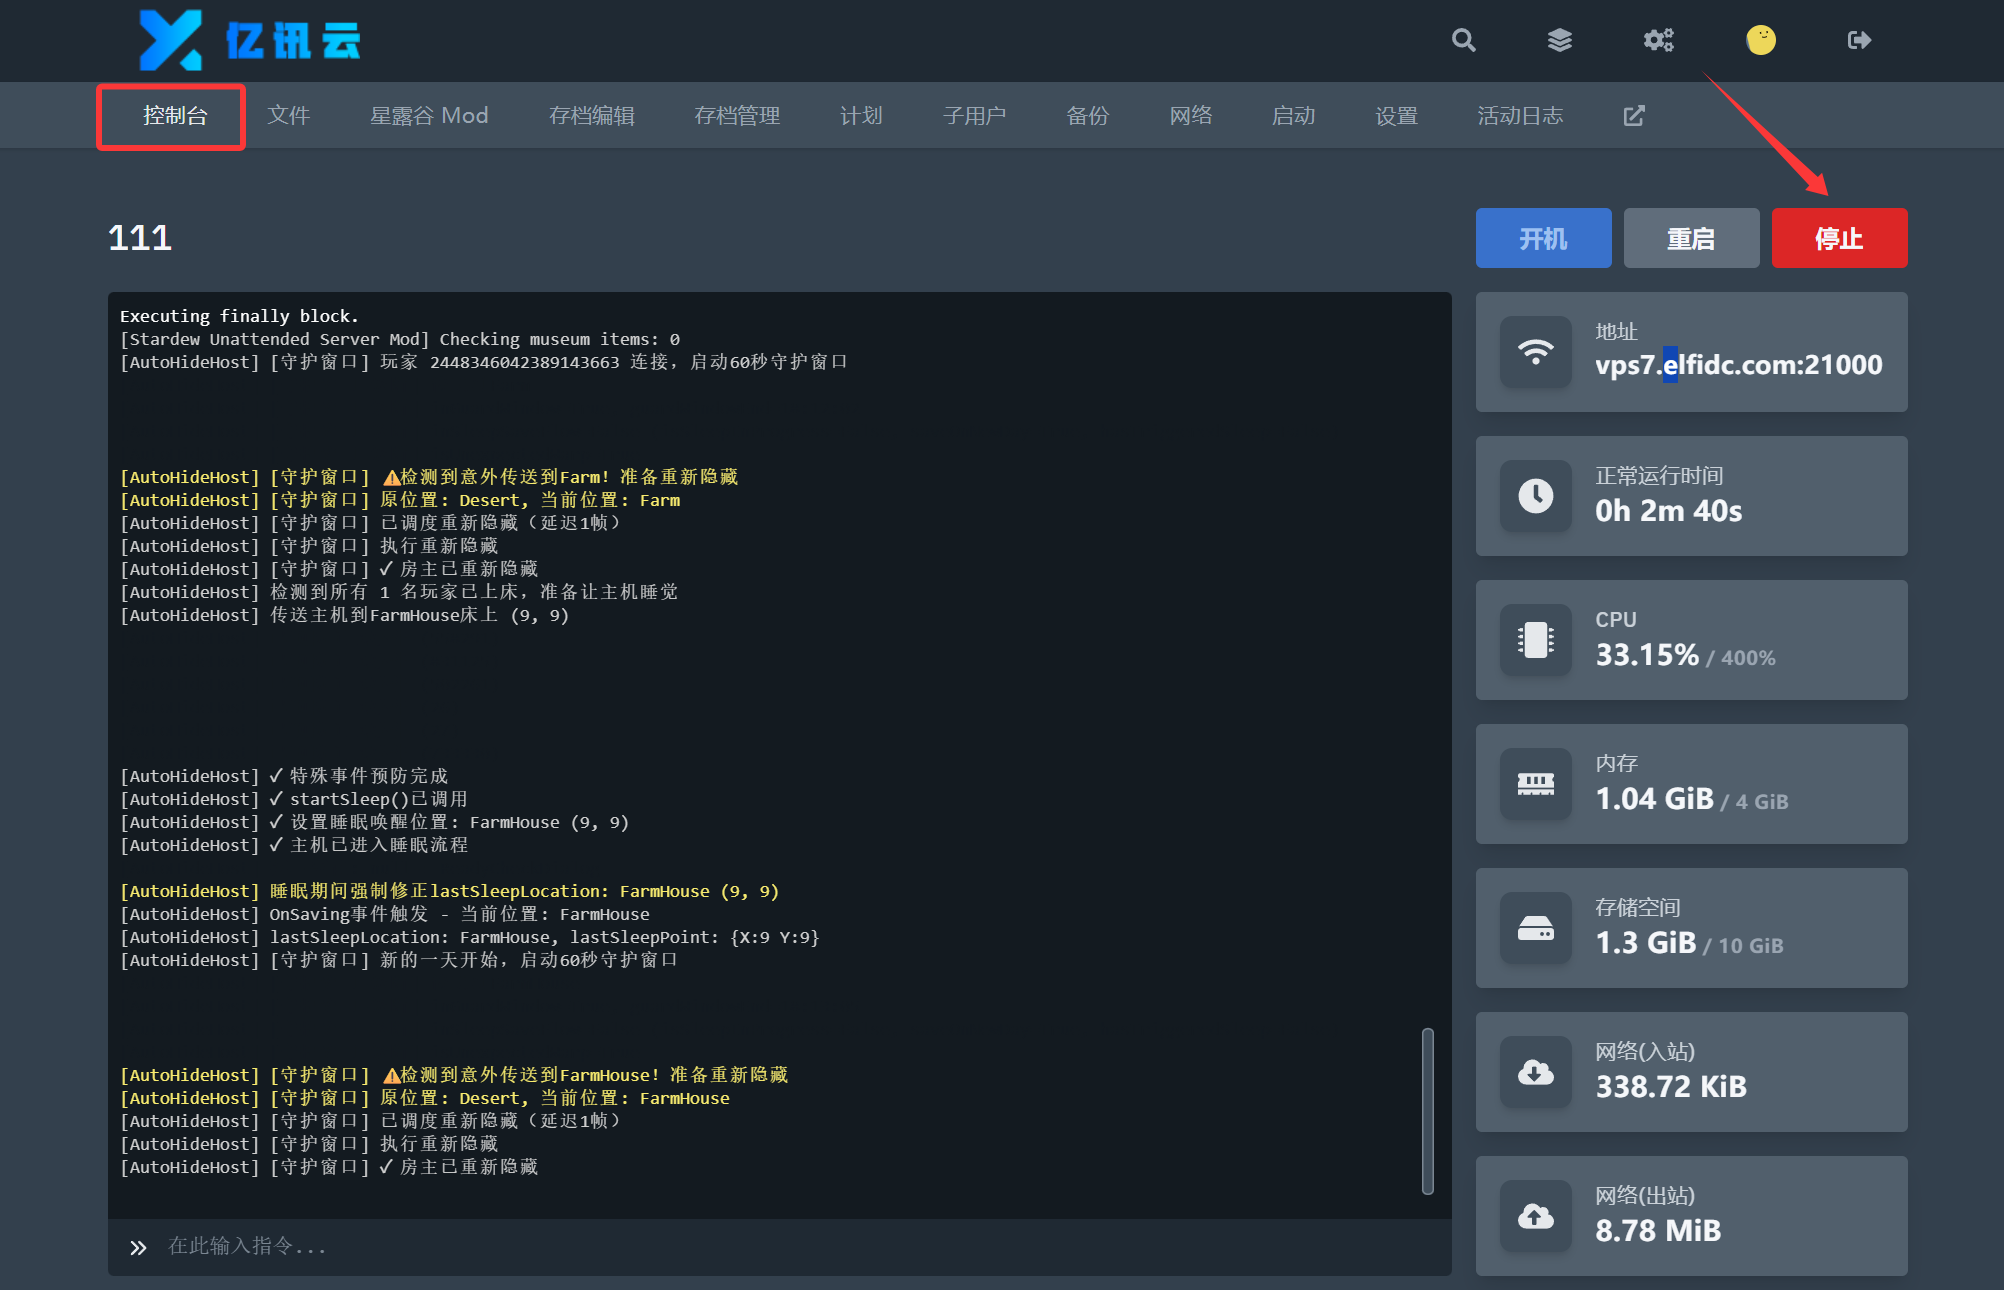Click the storage disk icon
Viewport: 2004px width, 1290px height.
[1536, 928]
